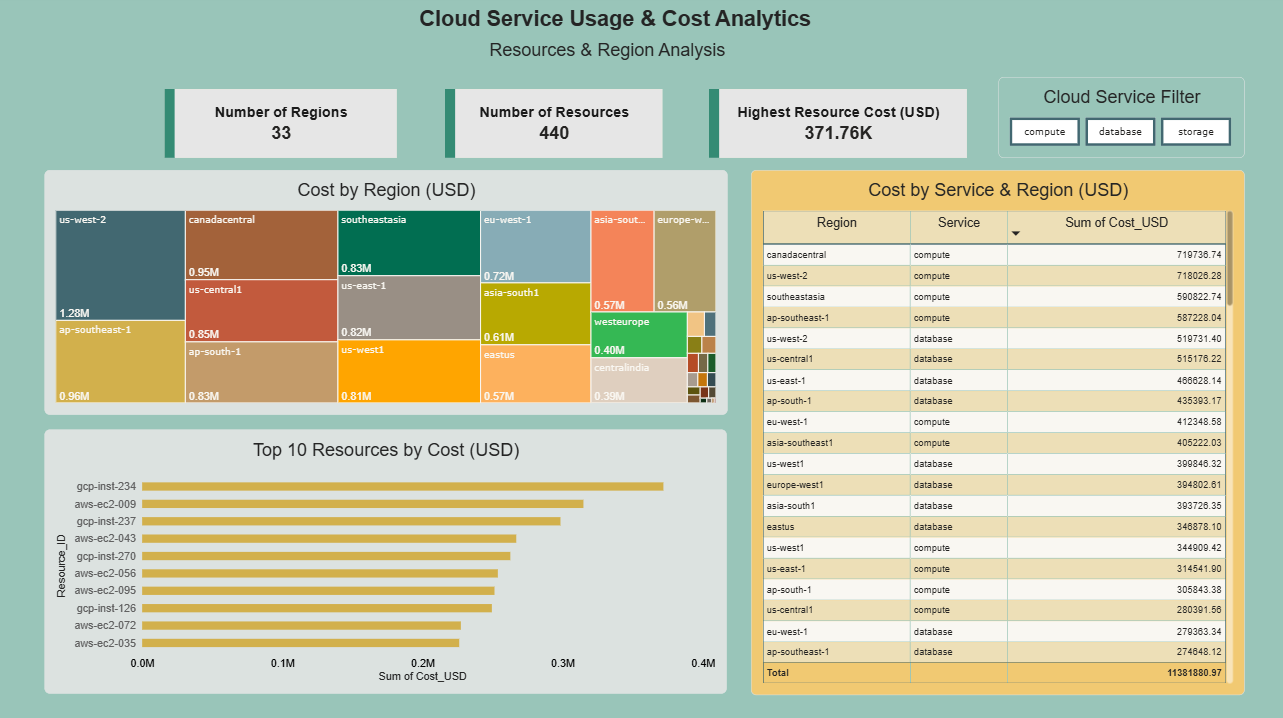The height and width of the screenshot is (718, 1283).
Task: Select the table's vertical scrollbar
Action: click(x=1230, y=258)
